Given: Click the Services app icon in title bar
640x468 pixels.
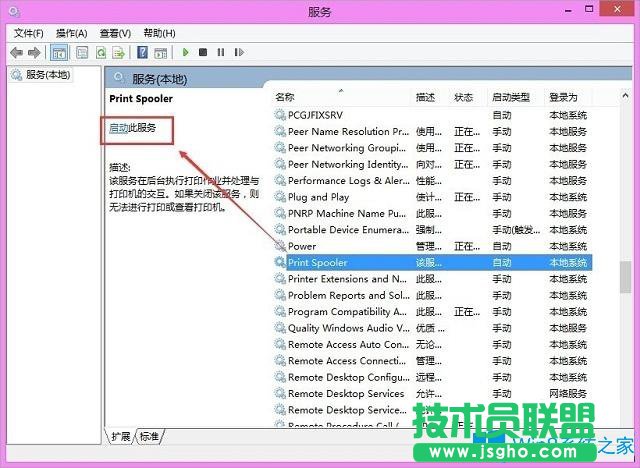Looking at the screenshot, I should pos(14,11).
